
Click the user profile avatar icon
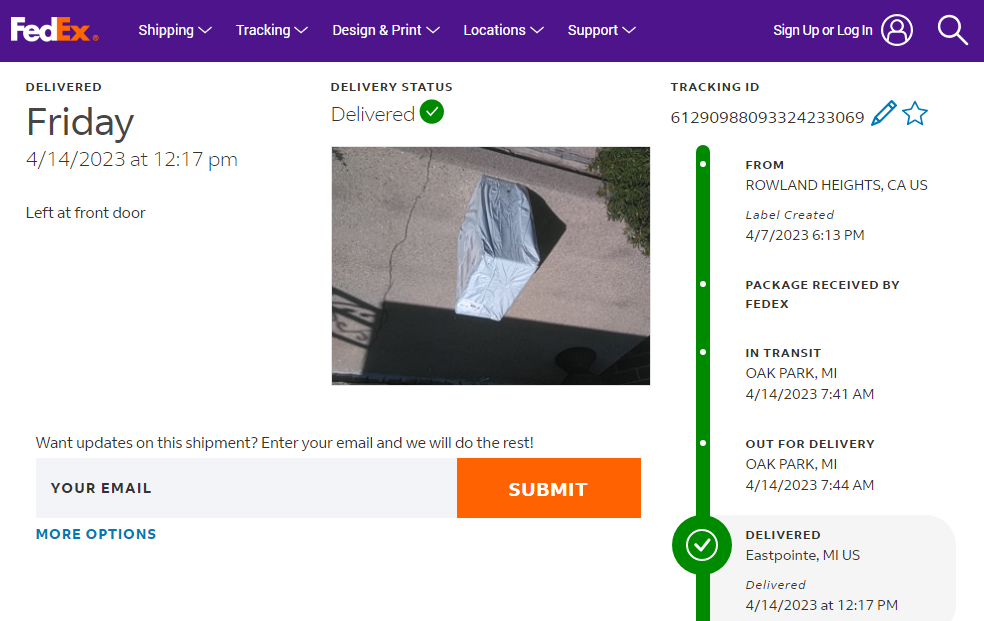[897, 30]
